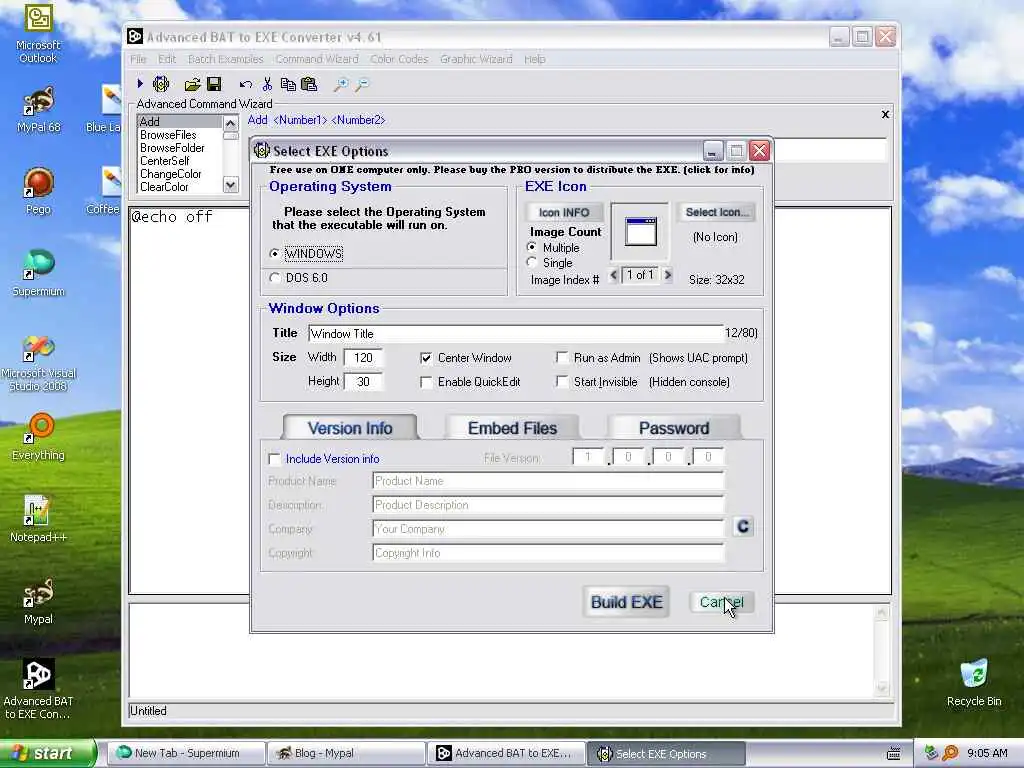Image resolution: width=1024 pixels, height=768 pixels.
Task: Click the Mypal raccoon desktop icon
Action: point(38,601)
